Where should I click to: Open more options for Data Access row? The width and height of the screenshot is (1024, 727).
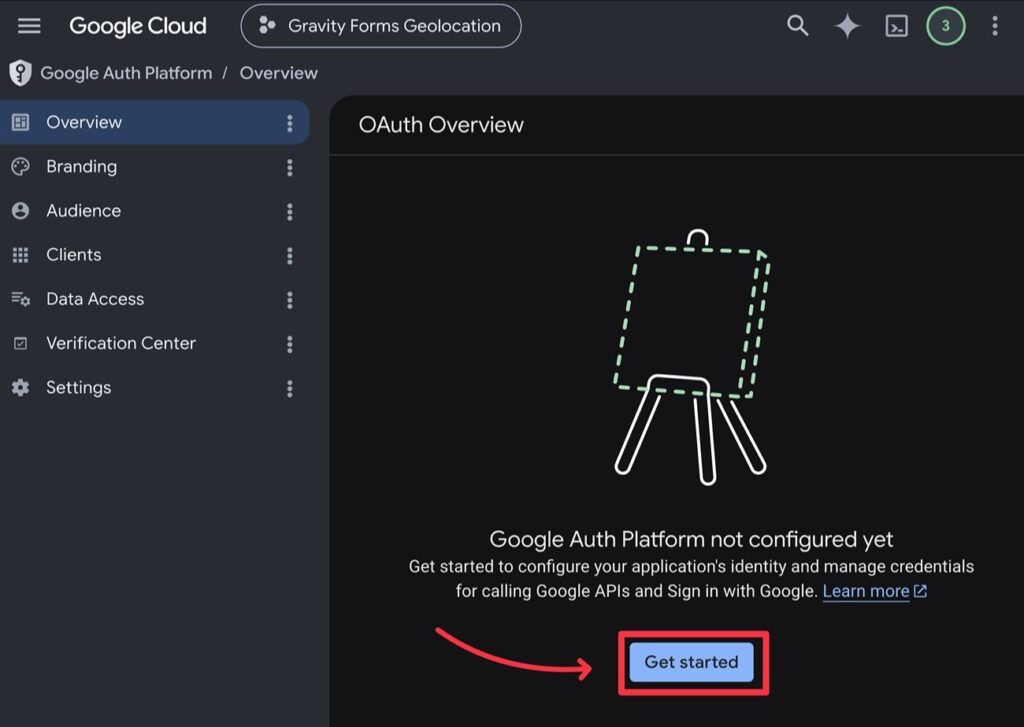(289, 300)
